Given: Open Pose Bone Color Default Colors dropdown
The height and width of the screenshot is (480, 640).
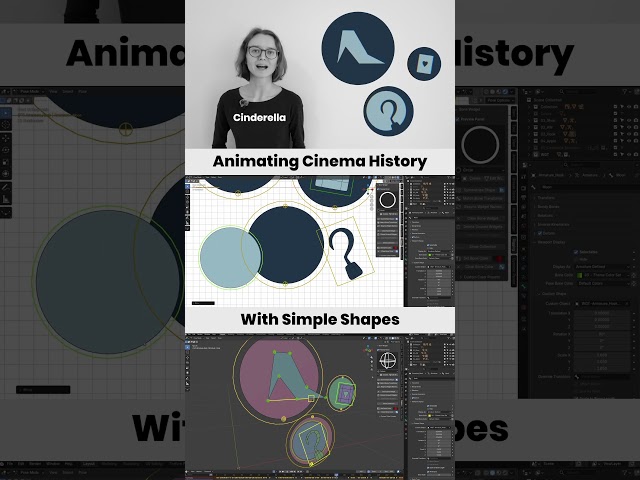Looking at the screenshot, I should pos(601,283).
